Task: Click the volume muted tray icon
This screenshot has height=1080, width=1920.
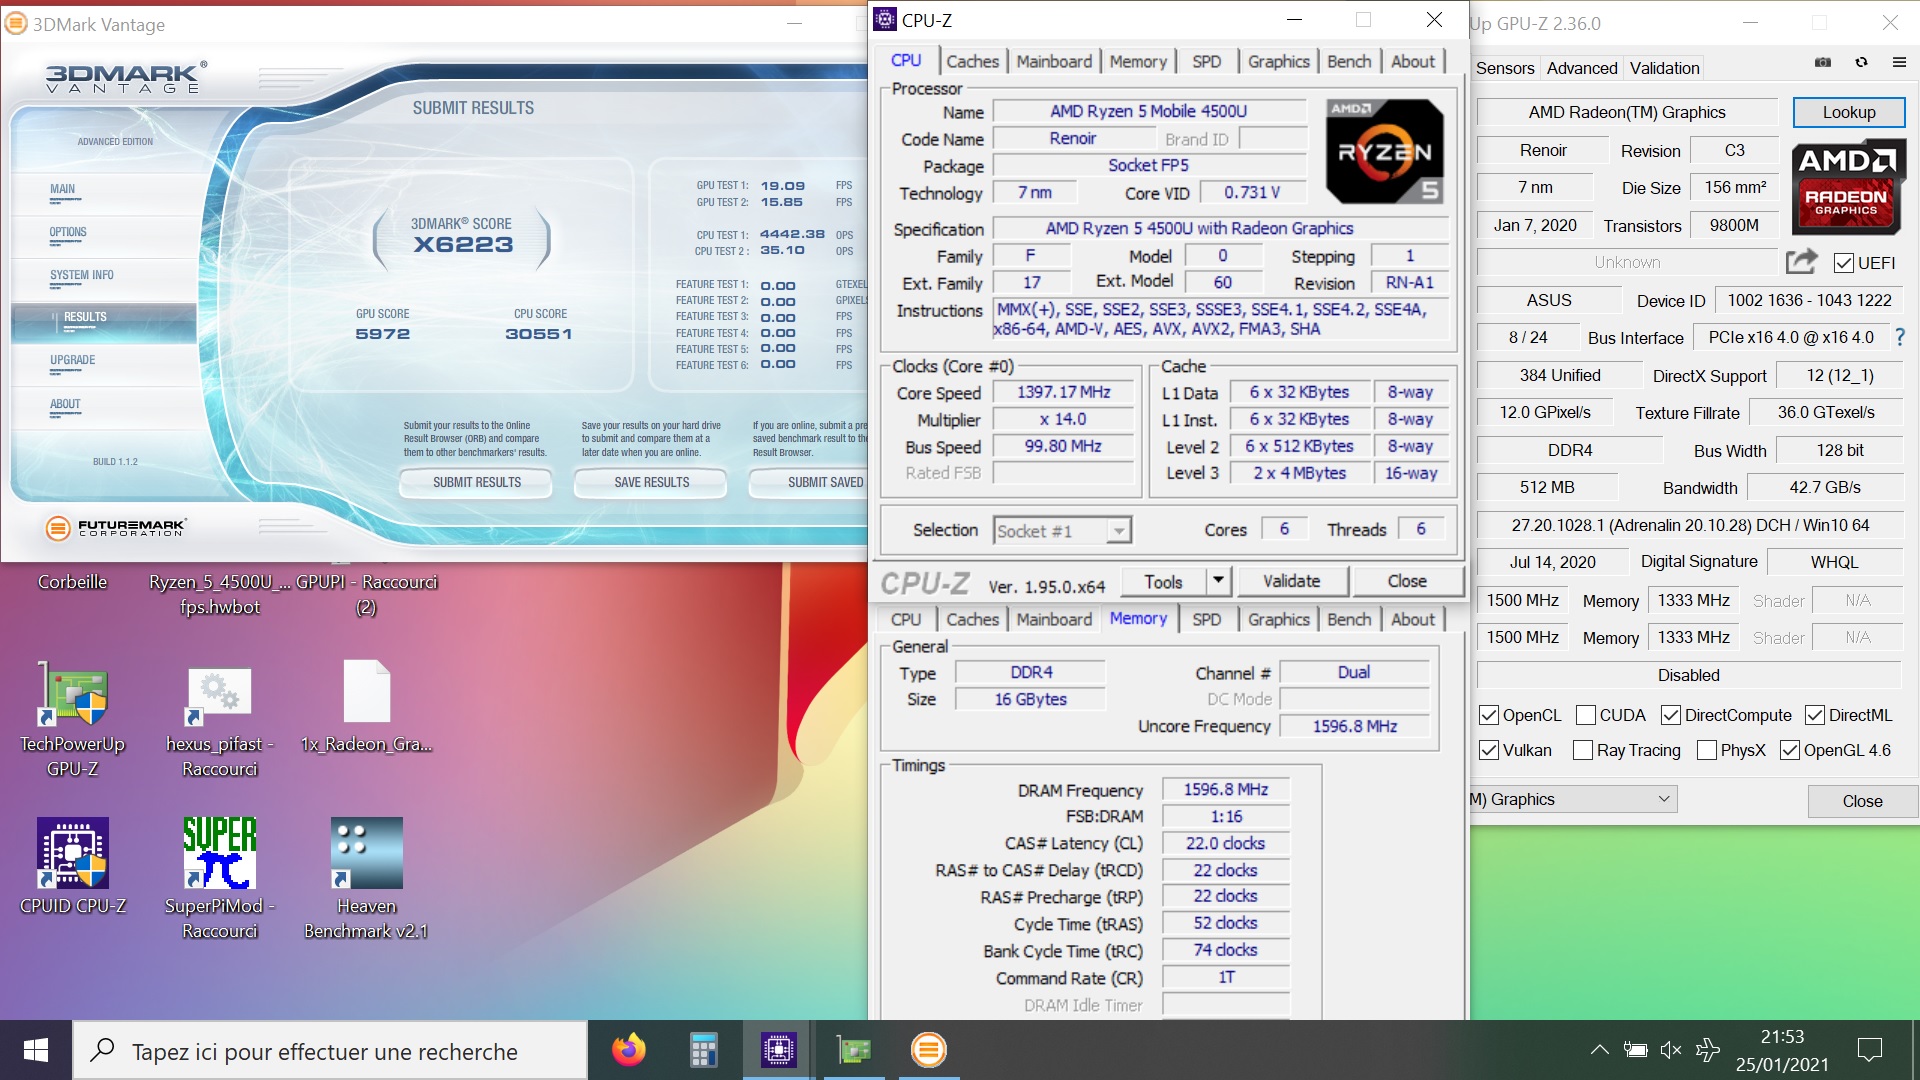Action: [x=1671, y=1050]
